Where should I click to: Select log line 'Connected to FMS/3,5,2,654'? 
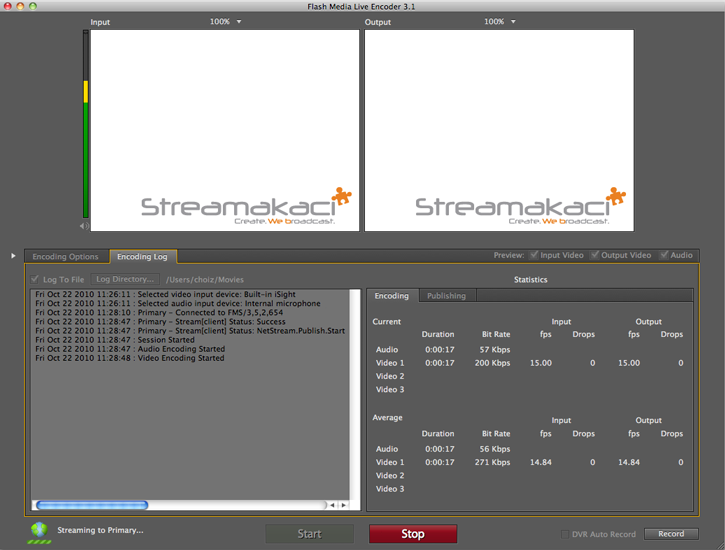coord(159,312)
